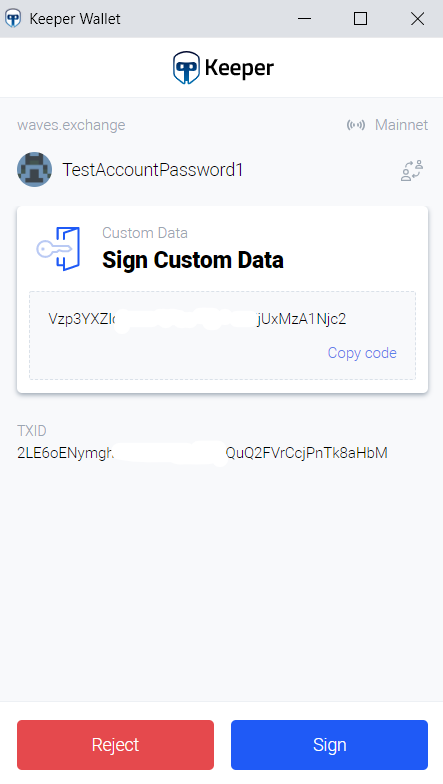Click the TestAccountPassword1 avatar image
The width and height of the screenshot is (443, 784).
[34, 170]
